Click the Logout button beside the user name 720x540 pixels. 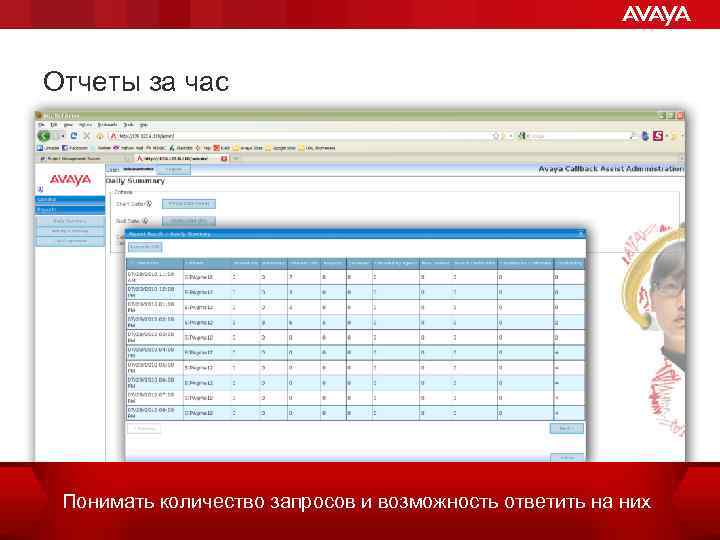[174, 169]
